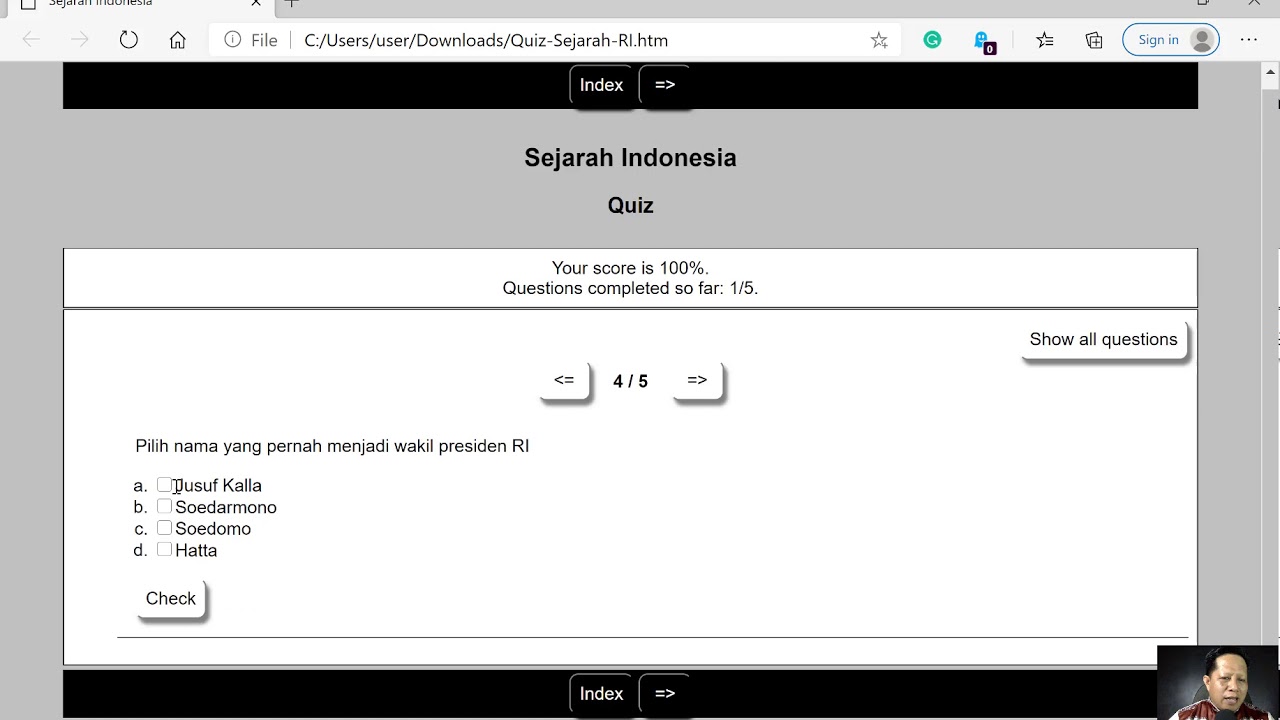Click the question text about wakil presiden RI

pos(332,446)
